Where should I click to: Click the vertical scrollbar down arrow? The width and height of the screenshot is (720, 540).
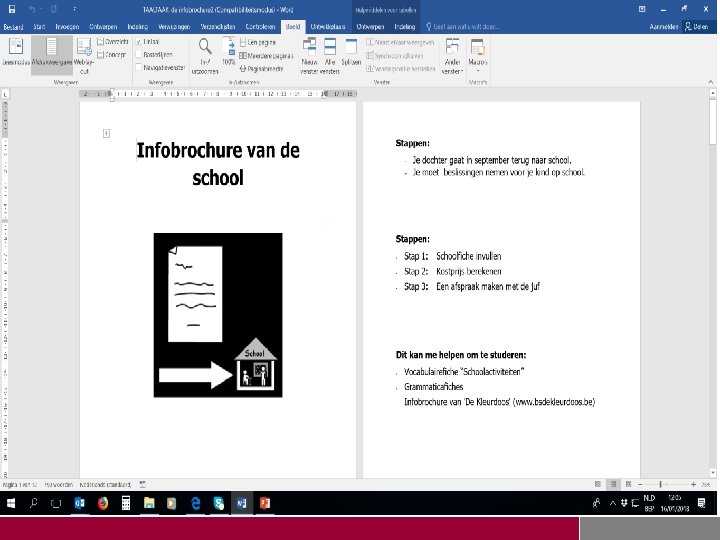713,472
